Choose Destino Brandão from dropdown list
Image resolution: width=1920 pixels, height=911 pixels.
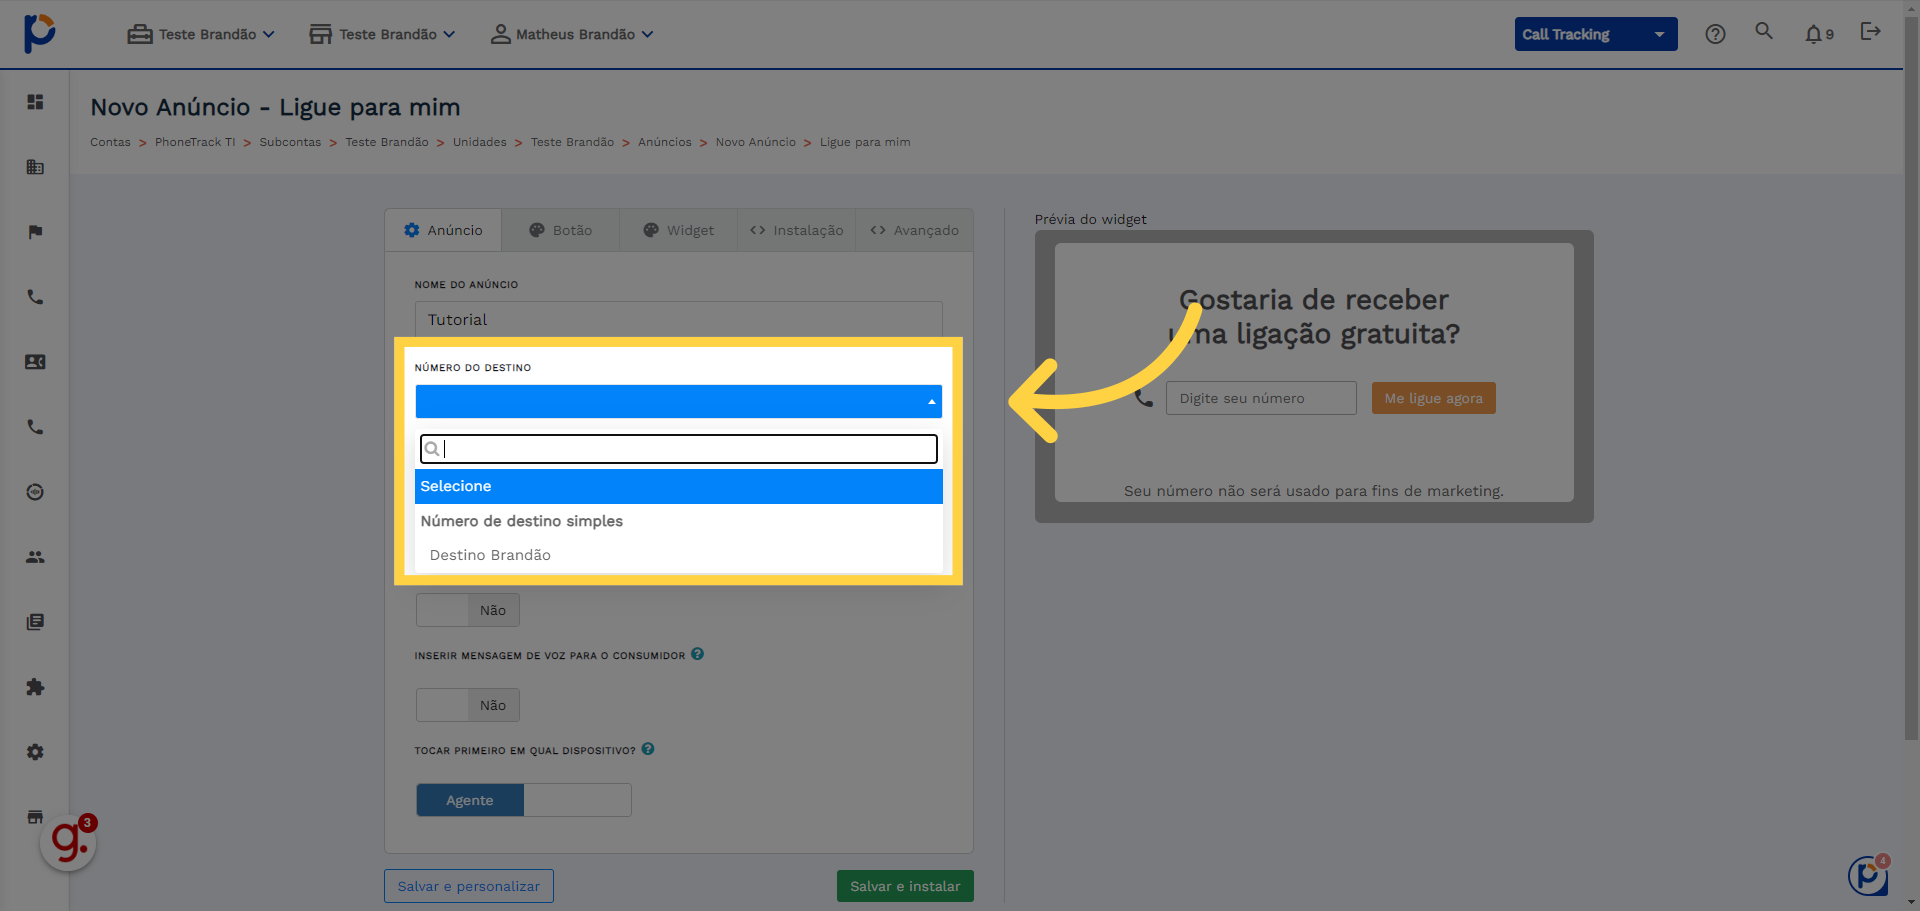679,555
